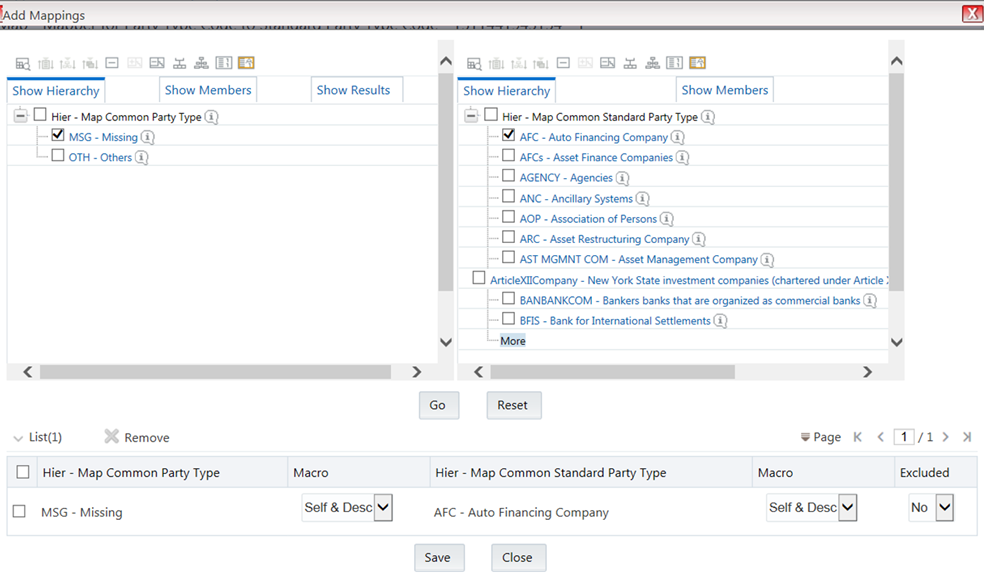
Task: Click info icon next to AFC - Auto Financing Company
Action: [677, 137]
